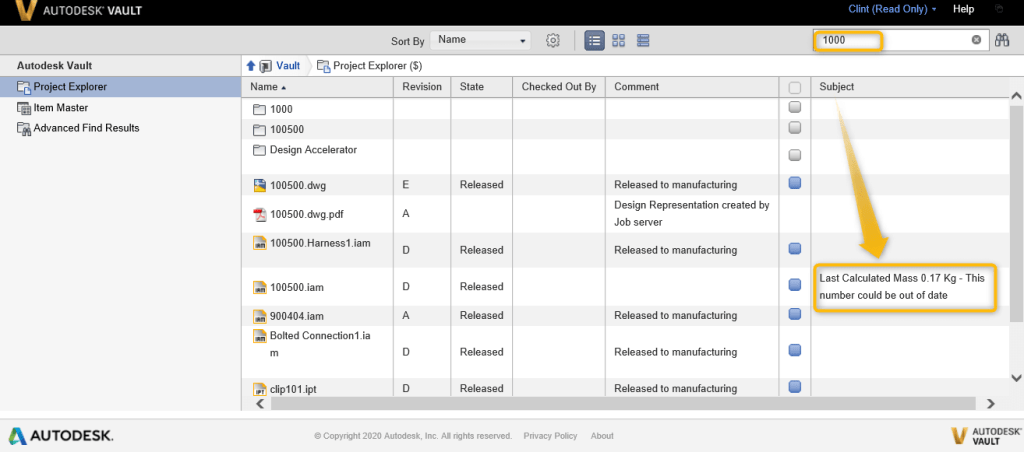Click the Help link
This screenshot has height=452, width=1024.
coord(963,9)
